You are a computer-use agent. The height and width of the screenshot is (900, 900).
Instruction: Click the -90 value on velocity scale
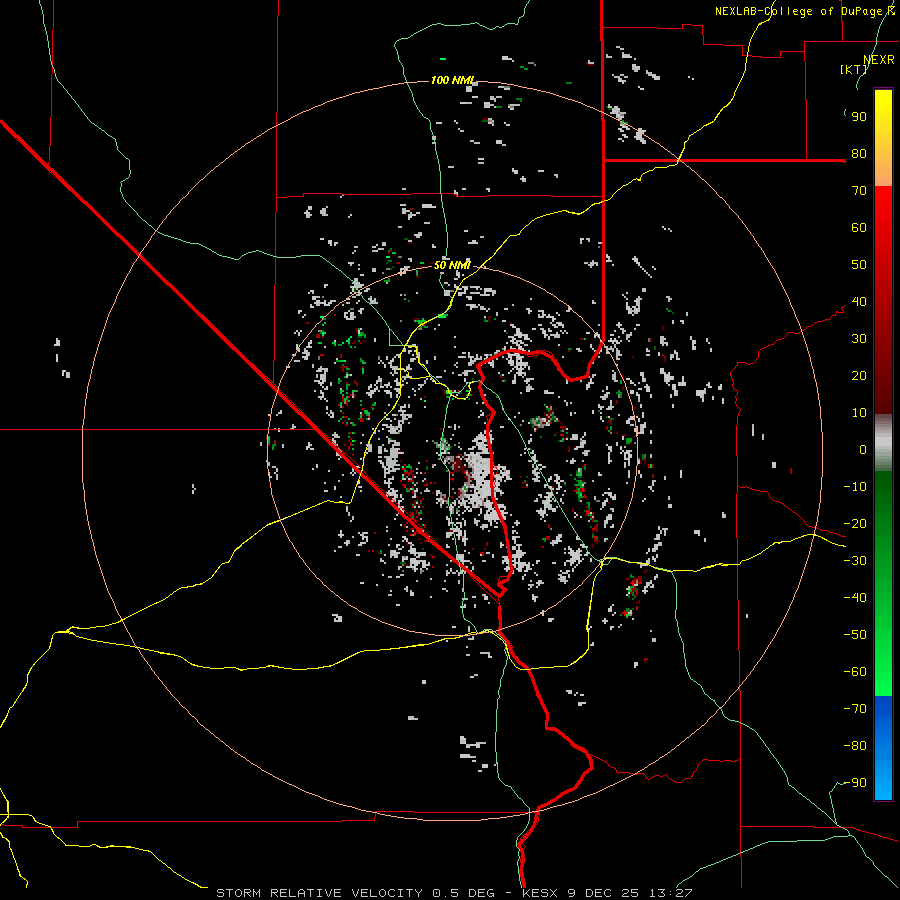click(x=855, y=783)
